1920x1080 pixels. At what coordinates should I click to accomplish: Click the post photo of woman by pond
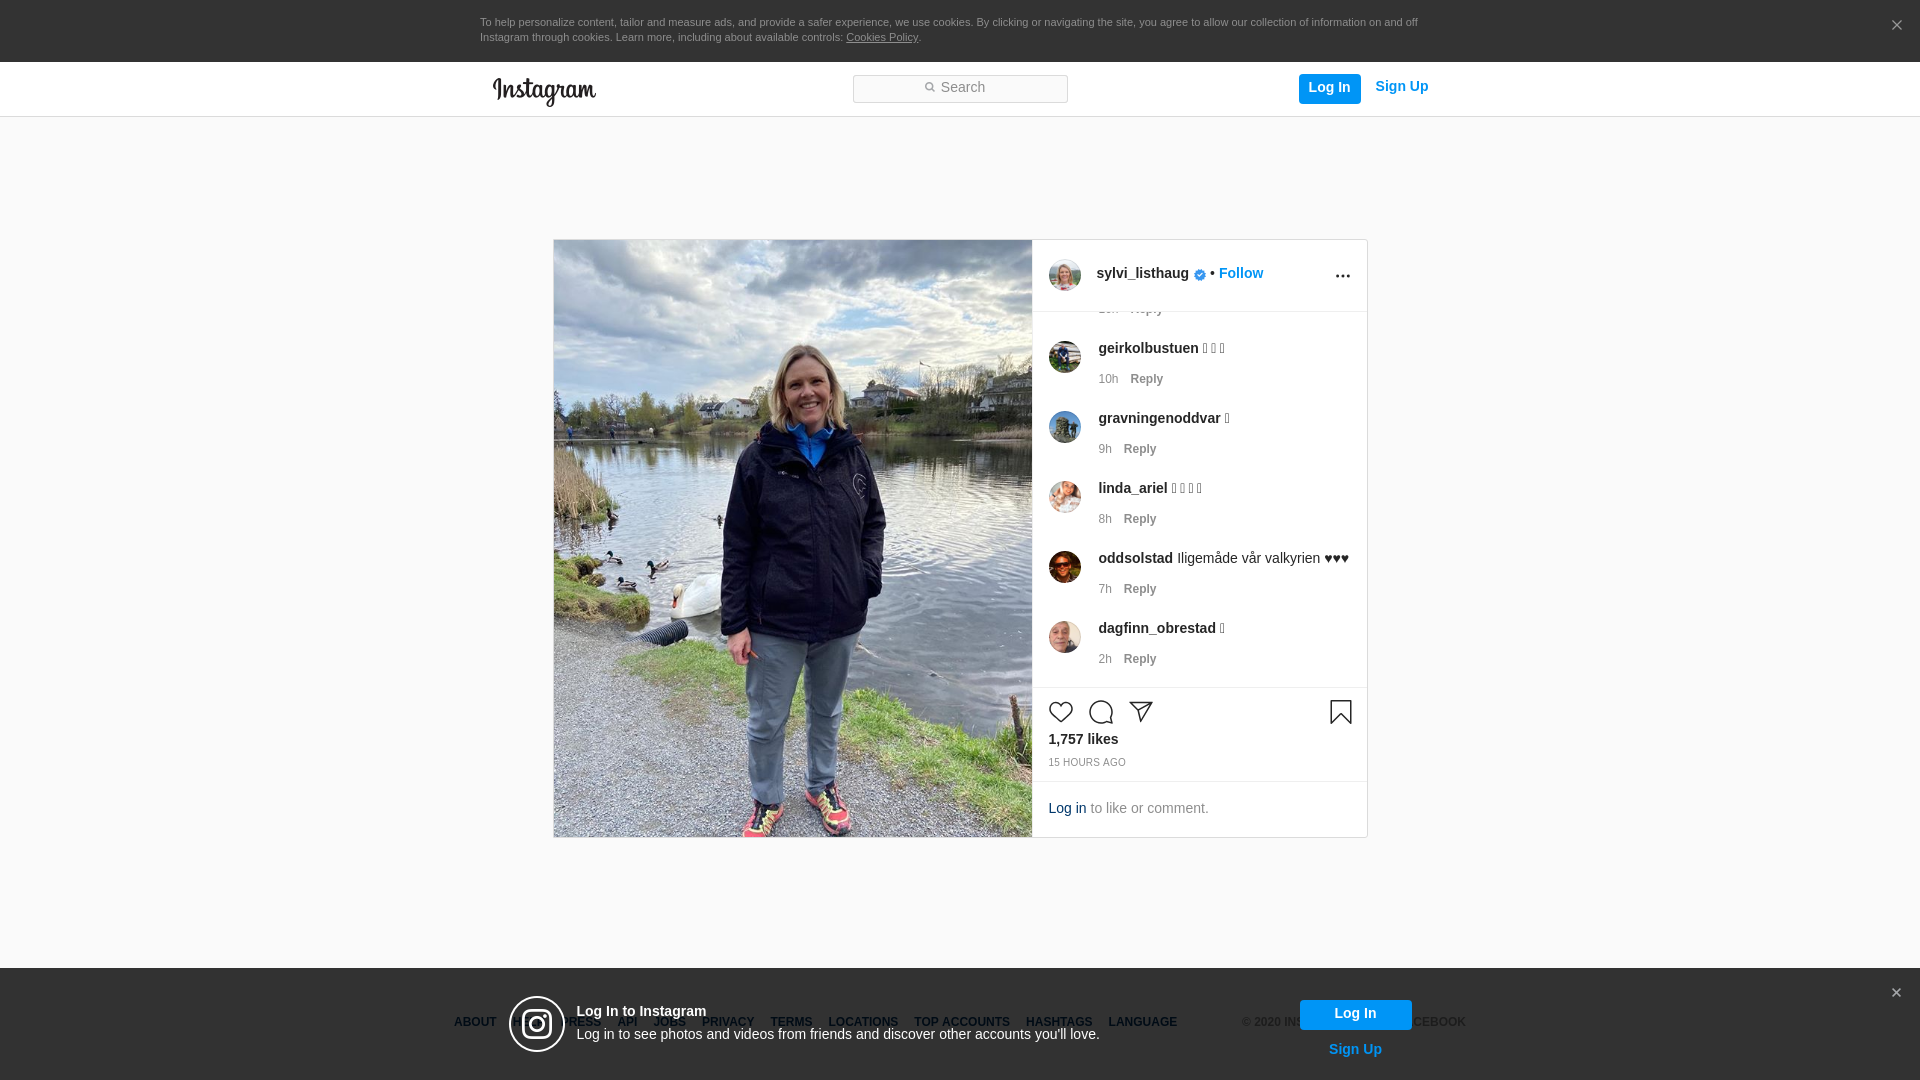click(793, 538)
